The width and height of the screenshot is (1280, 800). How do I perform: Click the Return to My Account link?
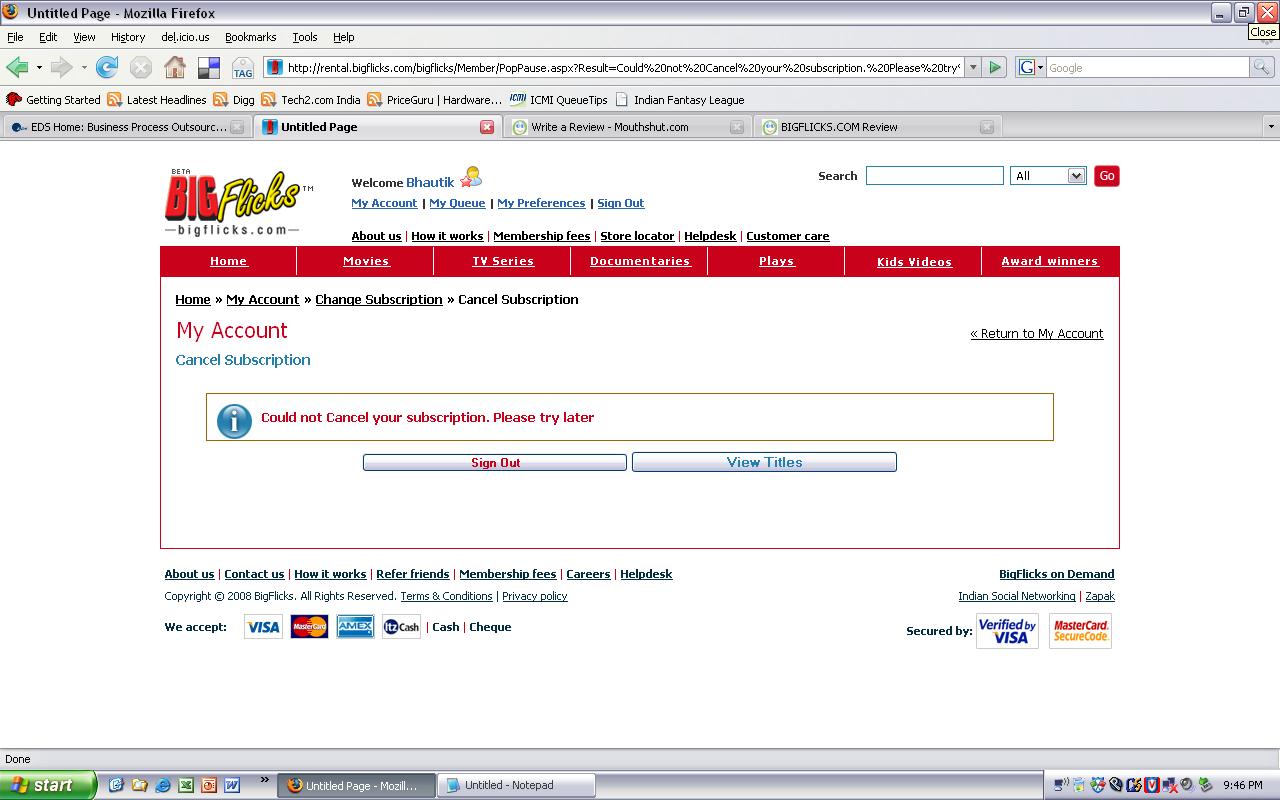click(1036, 334)
